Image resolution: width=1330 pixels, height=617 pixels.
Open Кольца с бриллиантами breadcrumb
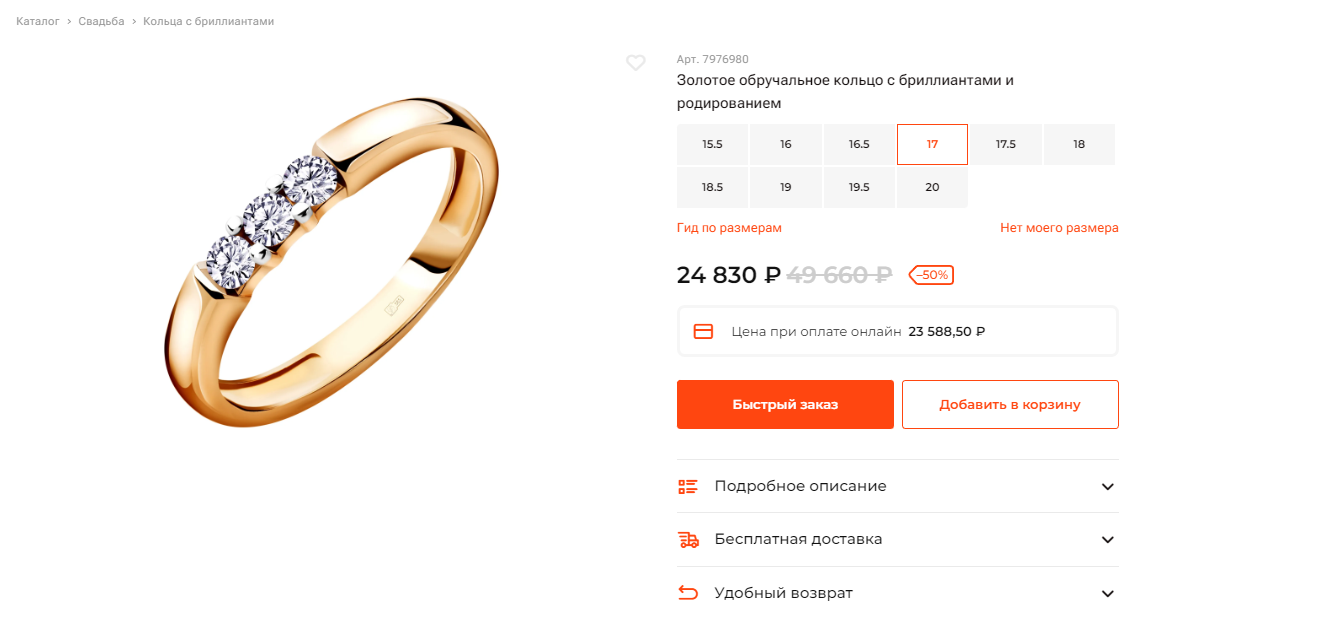pos(208,21)
